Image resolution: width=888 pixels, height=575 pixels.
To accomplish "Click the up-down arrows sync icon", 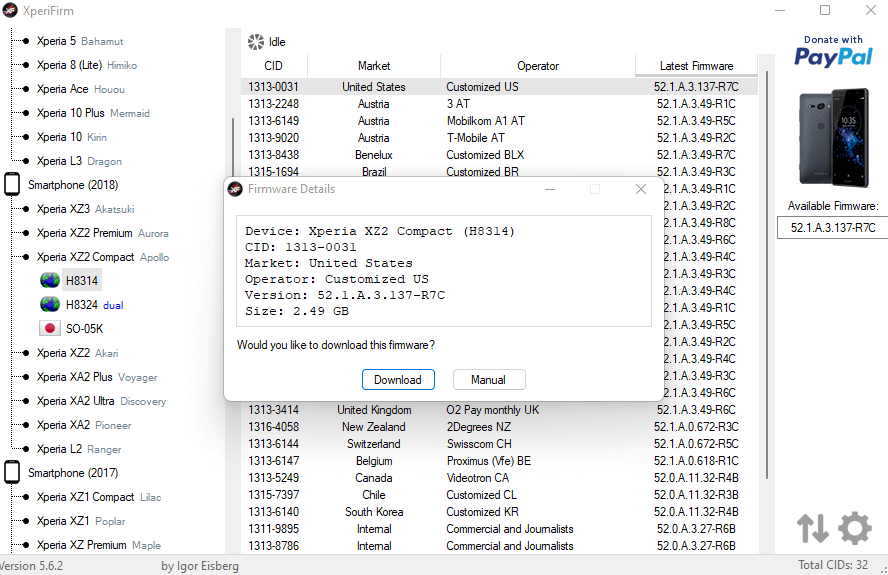I will pos(813,528).
